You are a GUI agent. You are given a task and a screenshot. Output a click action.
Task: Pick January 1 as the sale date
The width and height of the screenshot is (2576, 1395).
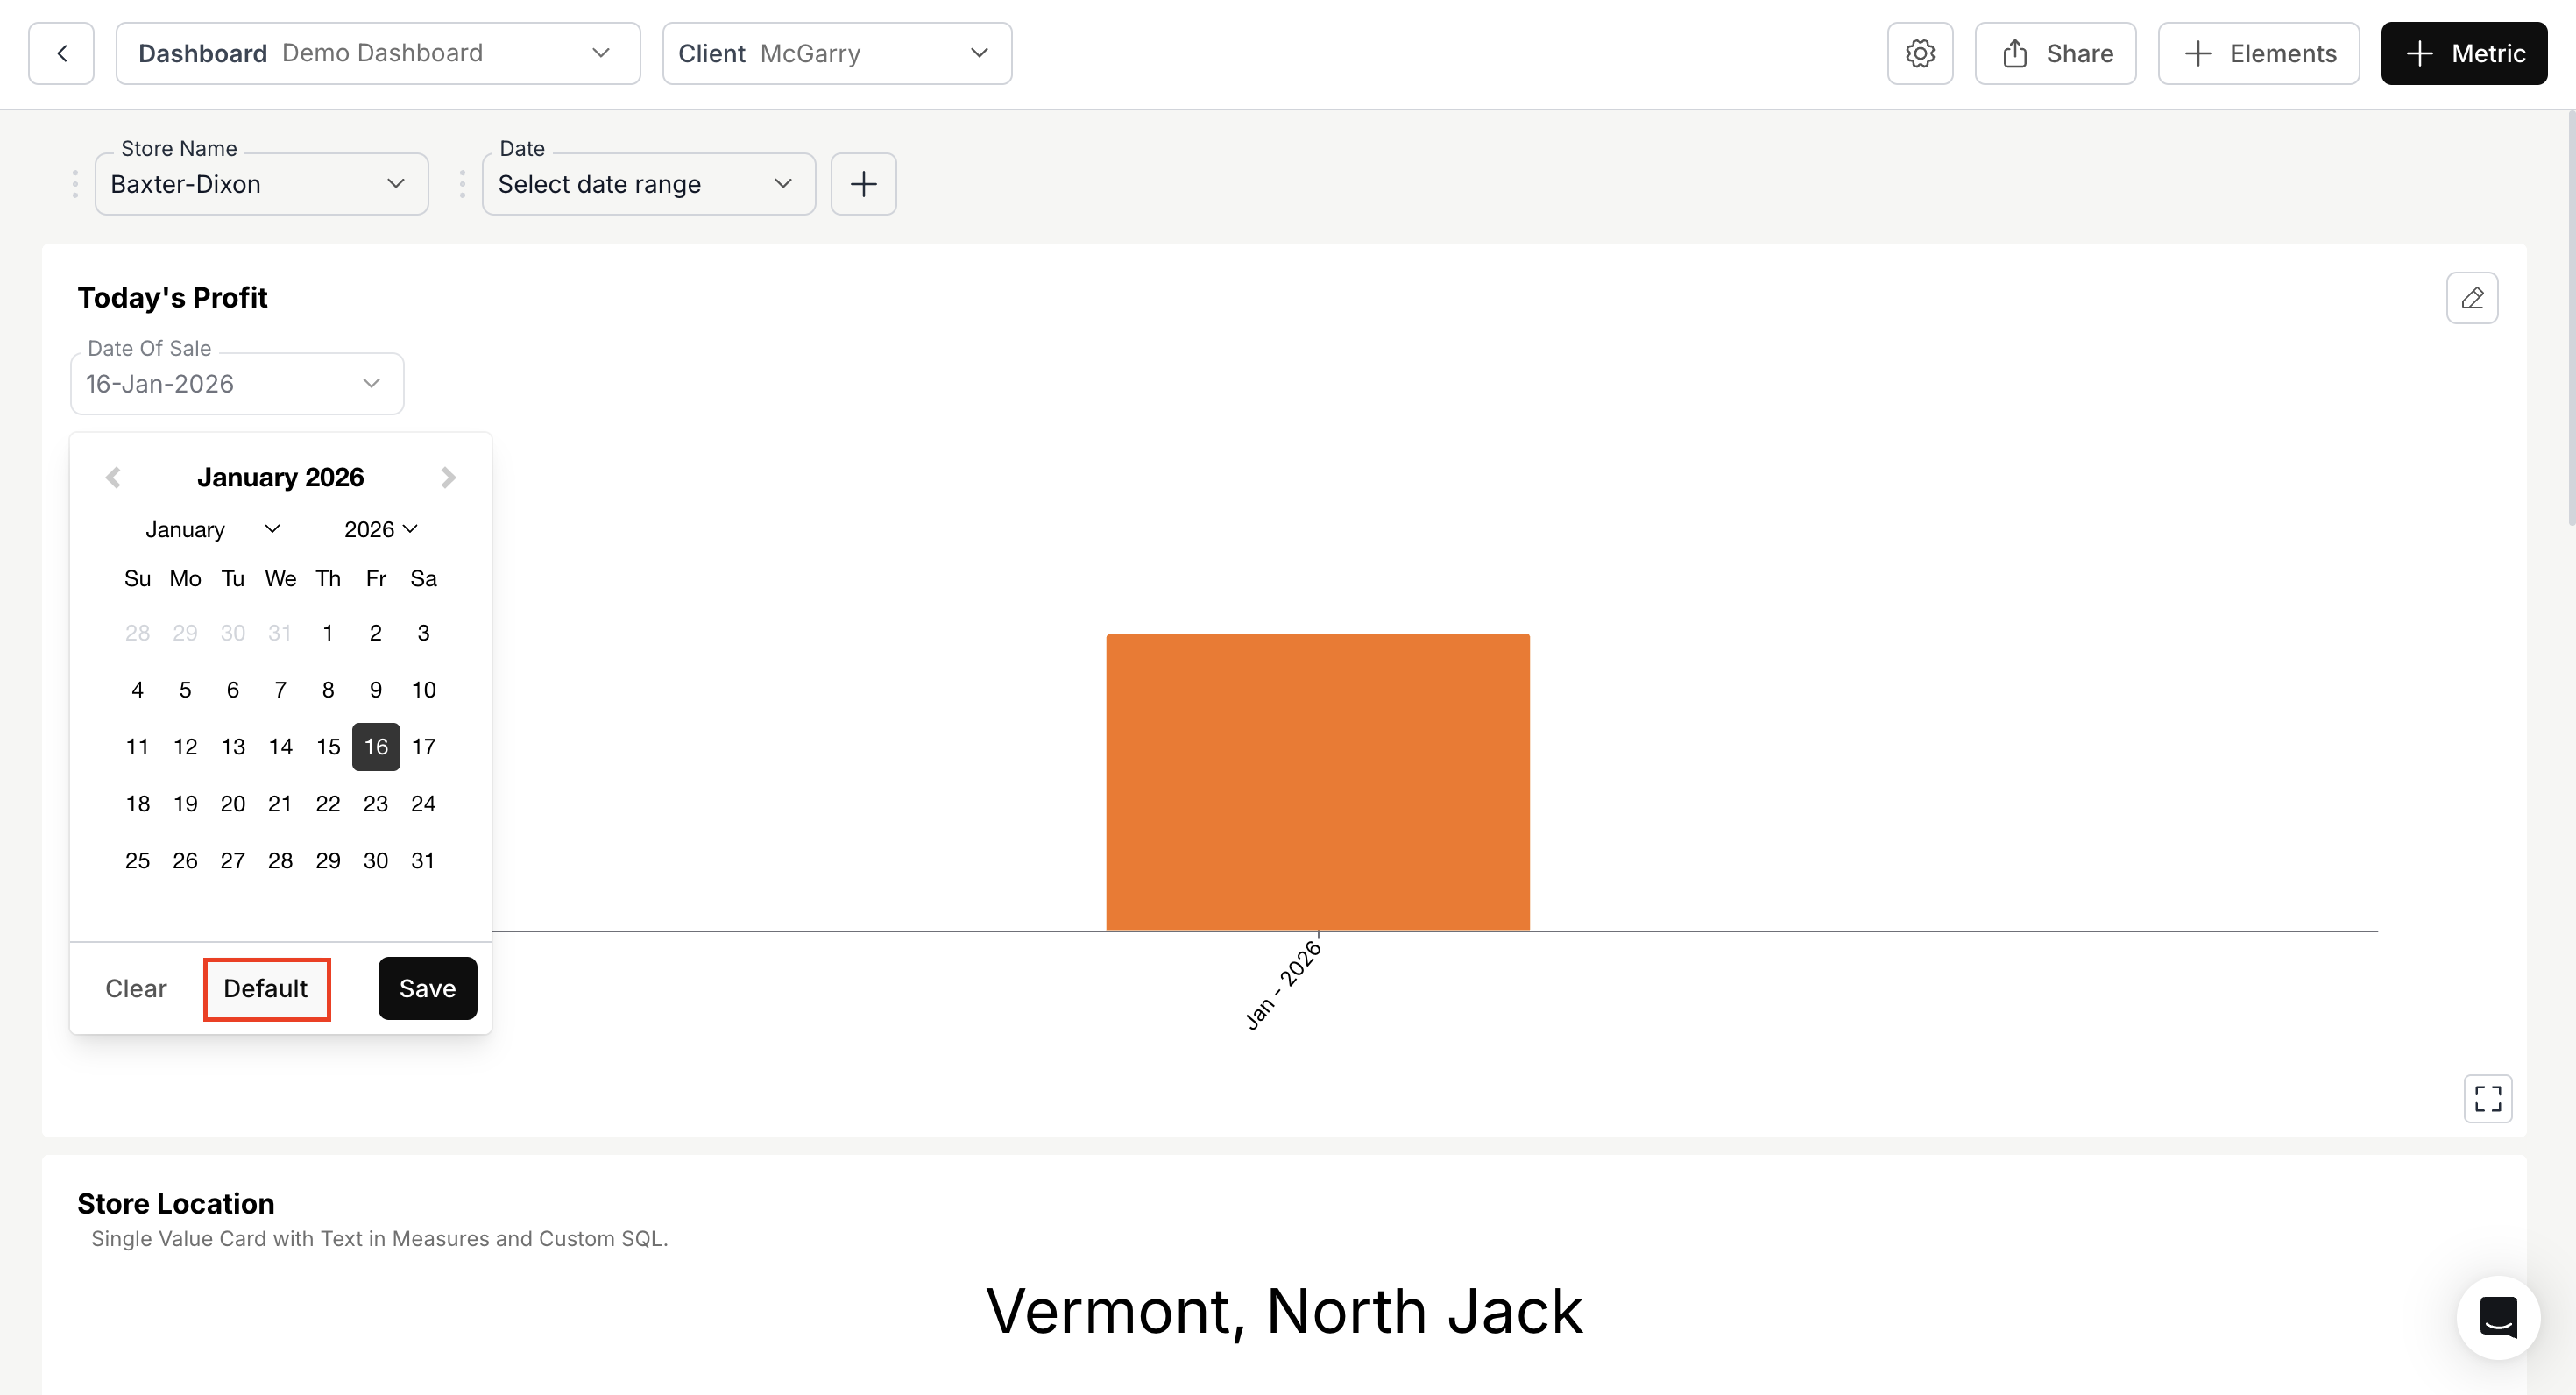click(x=327, y=632)
